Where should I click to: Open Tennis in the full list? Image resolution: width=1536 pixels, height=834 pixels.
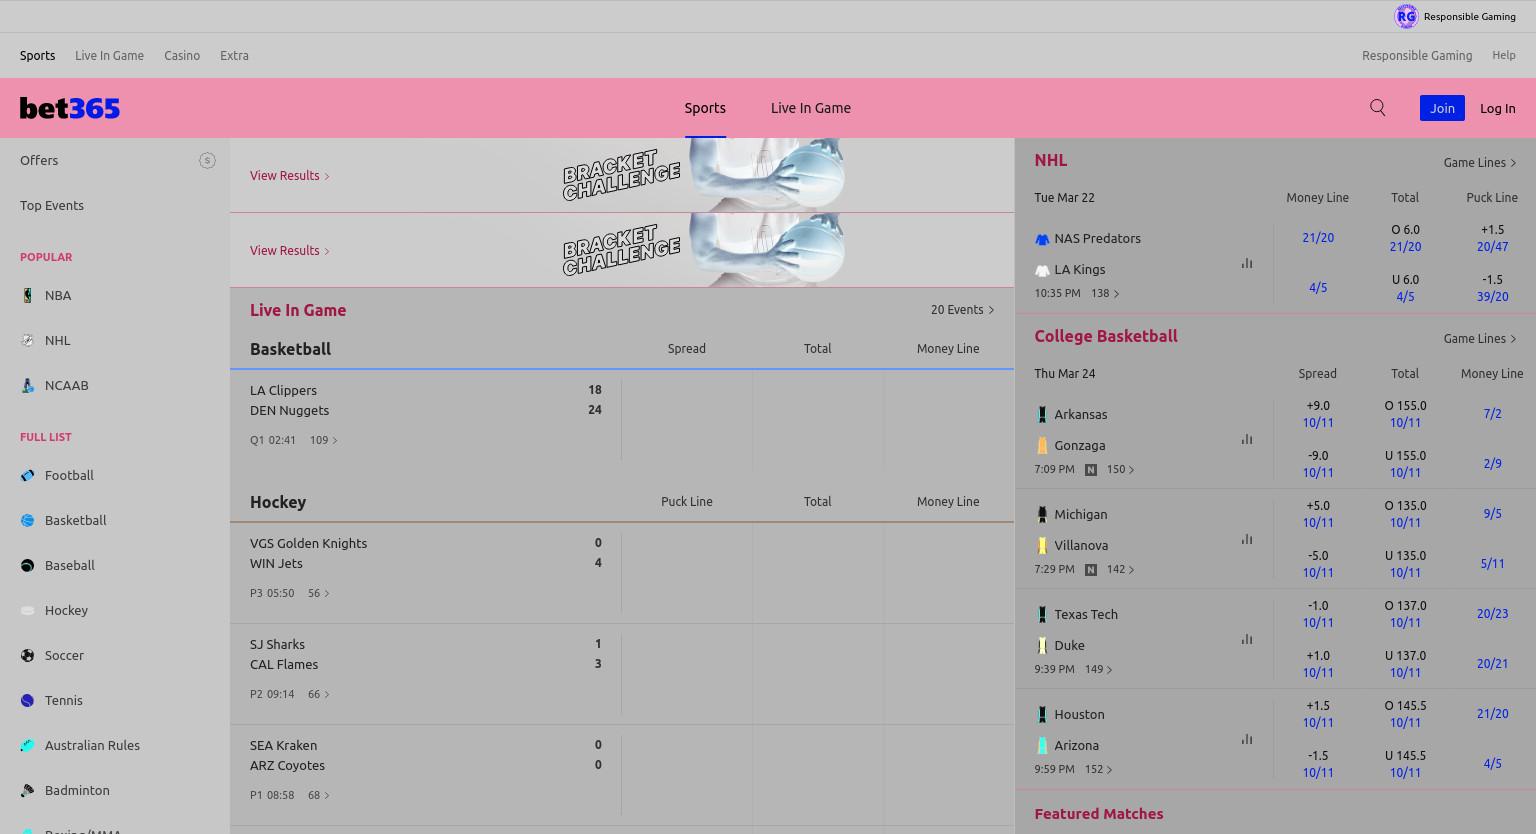[64, 700]
